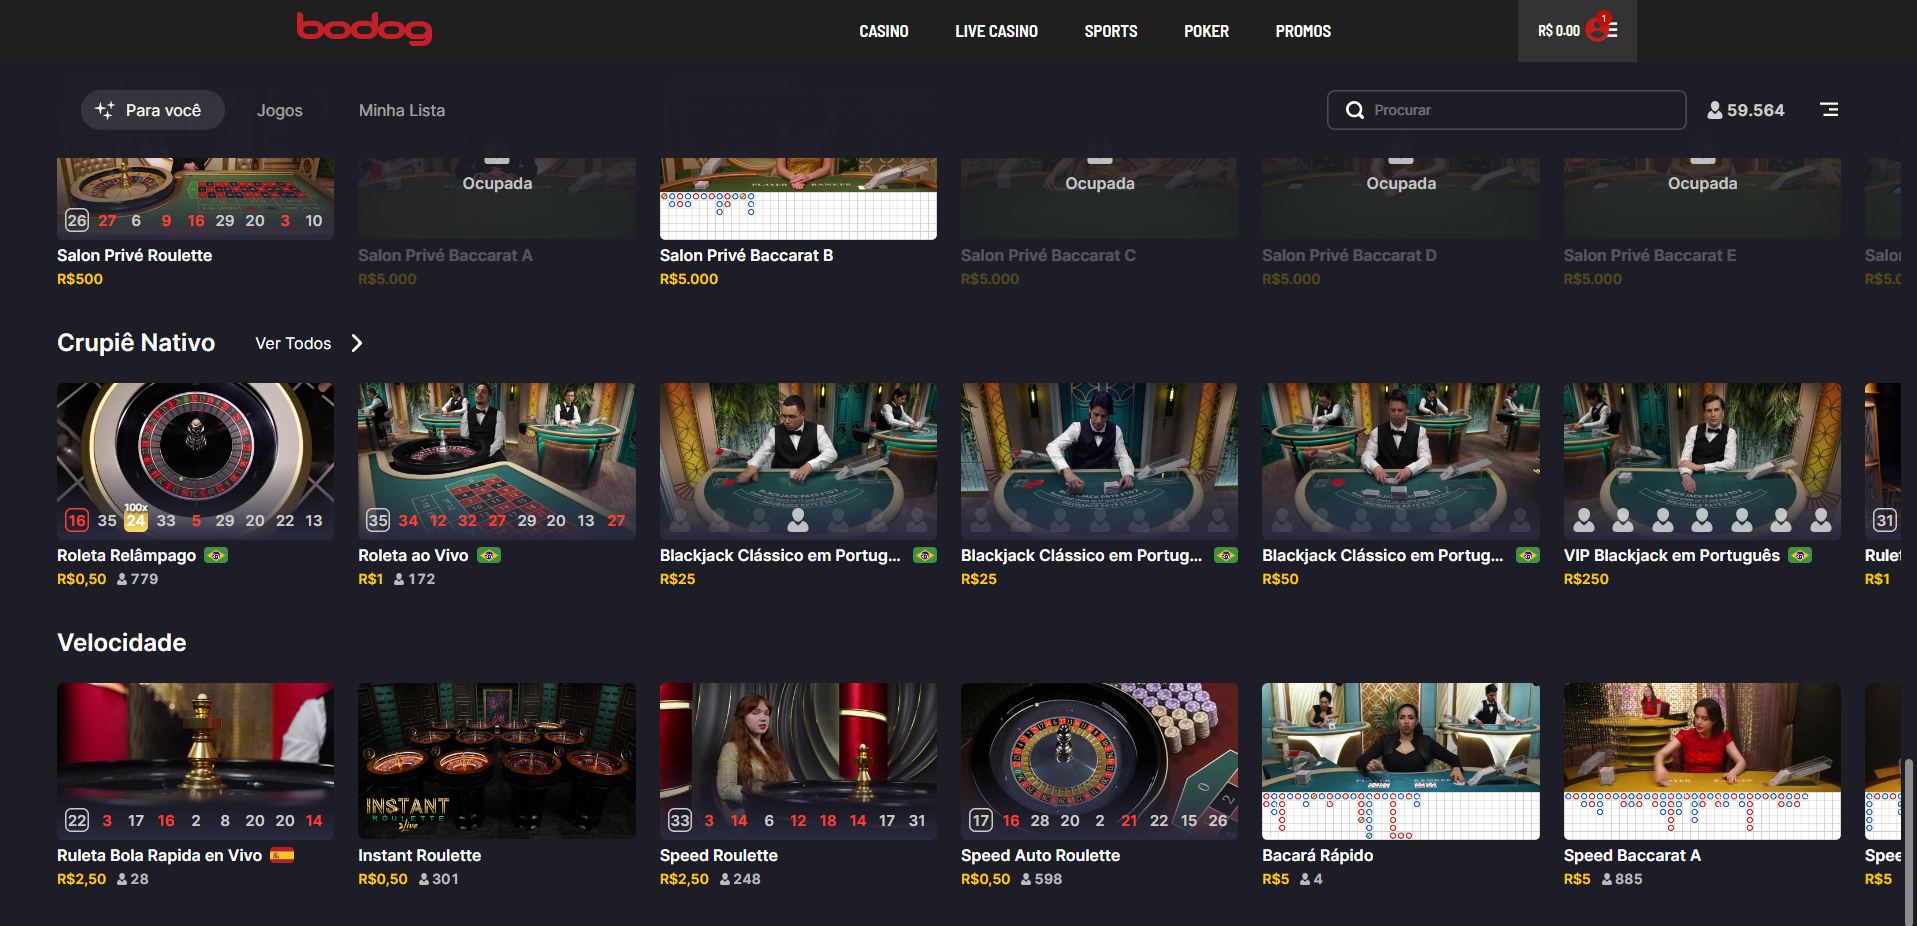Click the 885 player count under Speed Baccarat A
1917x926 pixels.
[1628, 879]
